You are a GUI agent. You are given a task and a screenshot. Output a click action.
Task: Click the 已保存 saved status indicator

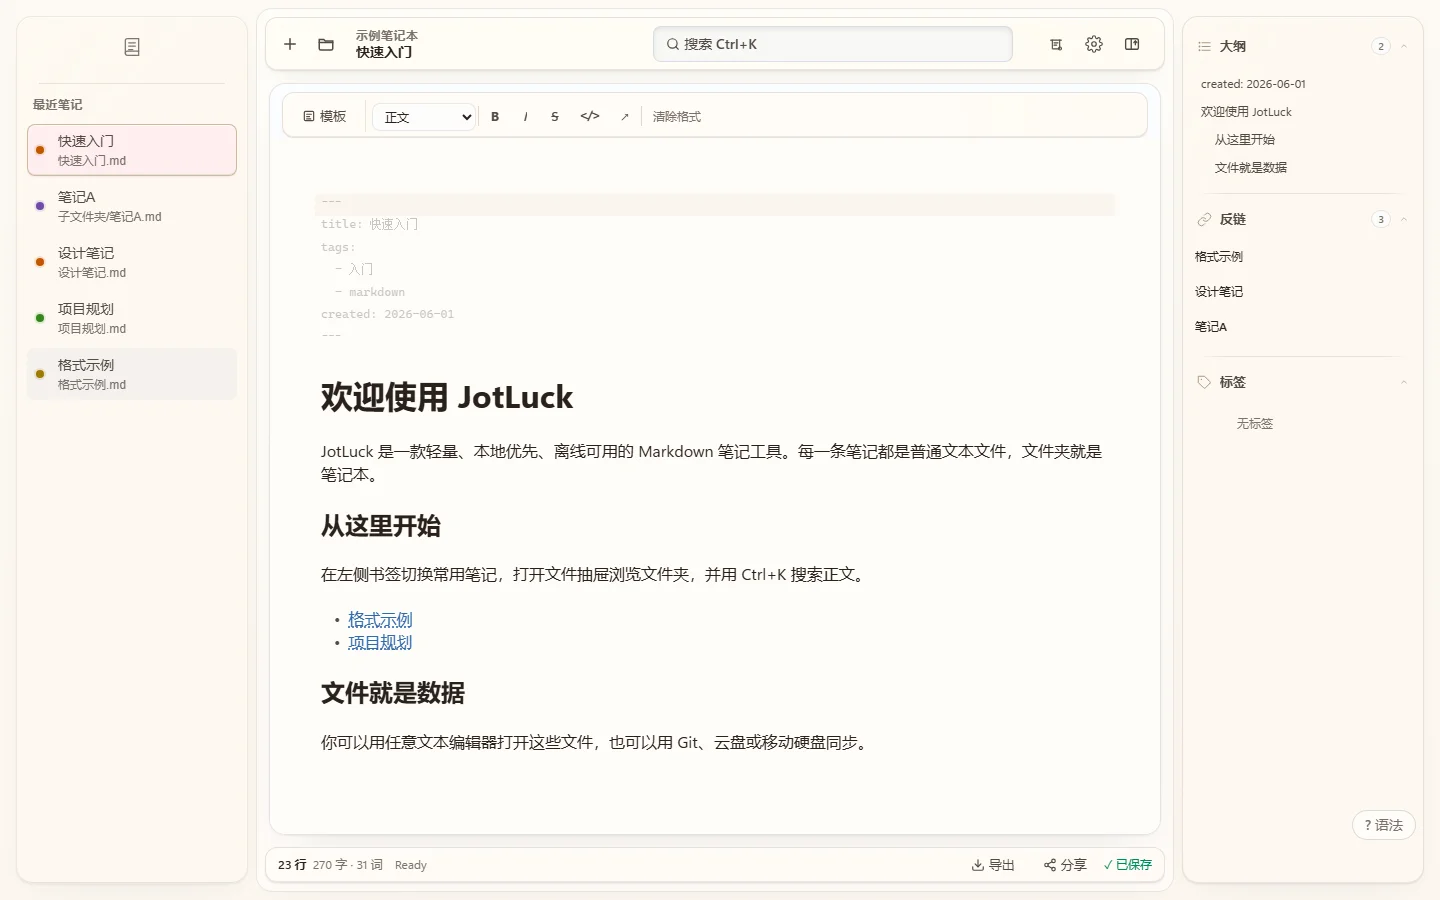click(1128, 865)
